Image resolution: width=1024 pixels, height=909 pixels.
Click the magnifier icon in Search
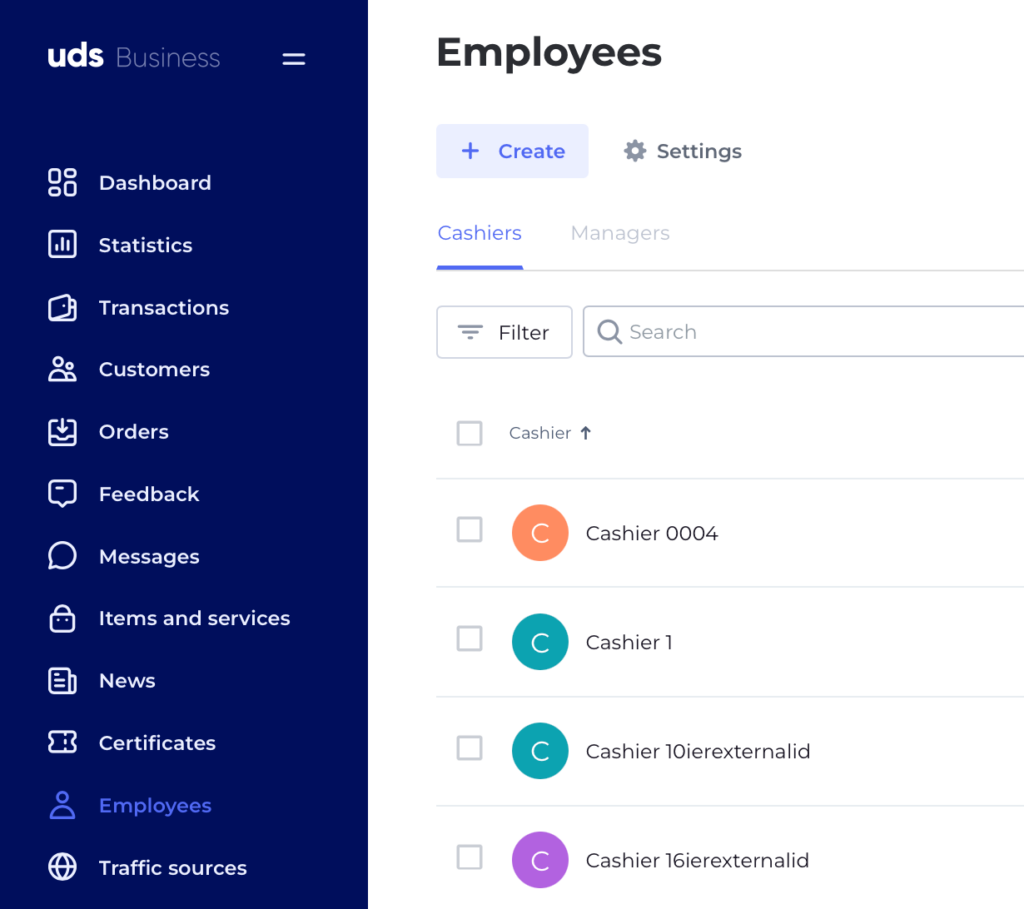point(609,332)
